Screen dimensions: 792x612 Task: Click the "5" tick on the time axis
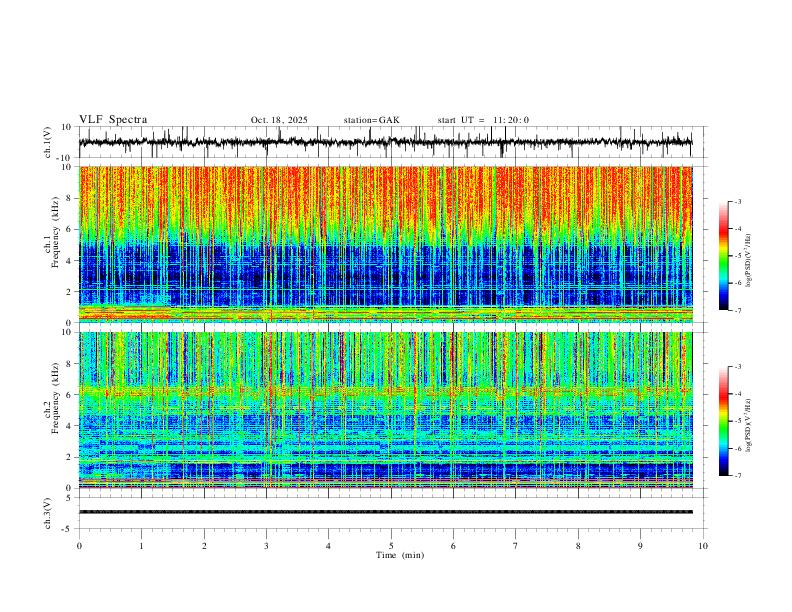[391, 546]
